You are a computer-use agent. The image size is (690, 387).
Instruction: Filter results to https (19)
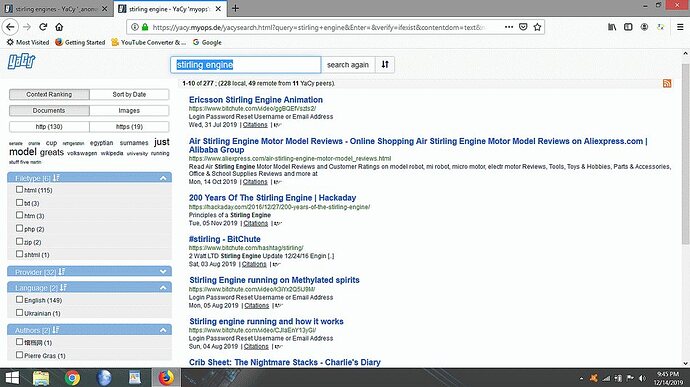click(x=129, y=127)
